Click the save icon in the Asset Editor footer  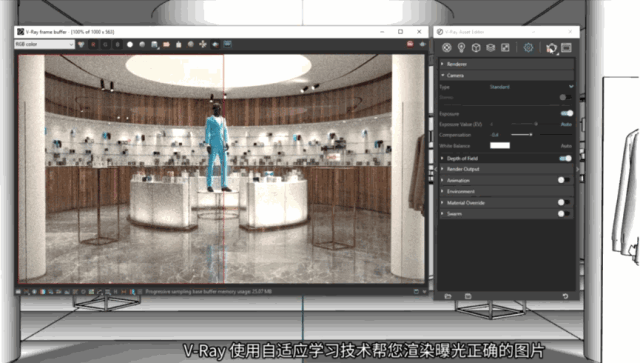click(x=468, y=296)
